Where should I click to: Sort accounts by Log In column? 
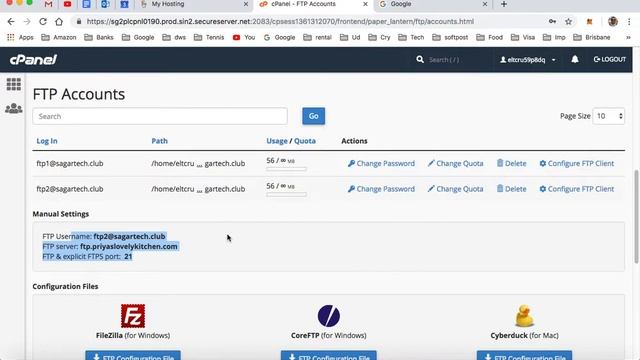point(47,141)
